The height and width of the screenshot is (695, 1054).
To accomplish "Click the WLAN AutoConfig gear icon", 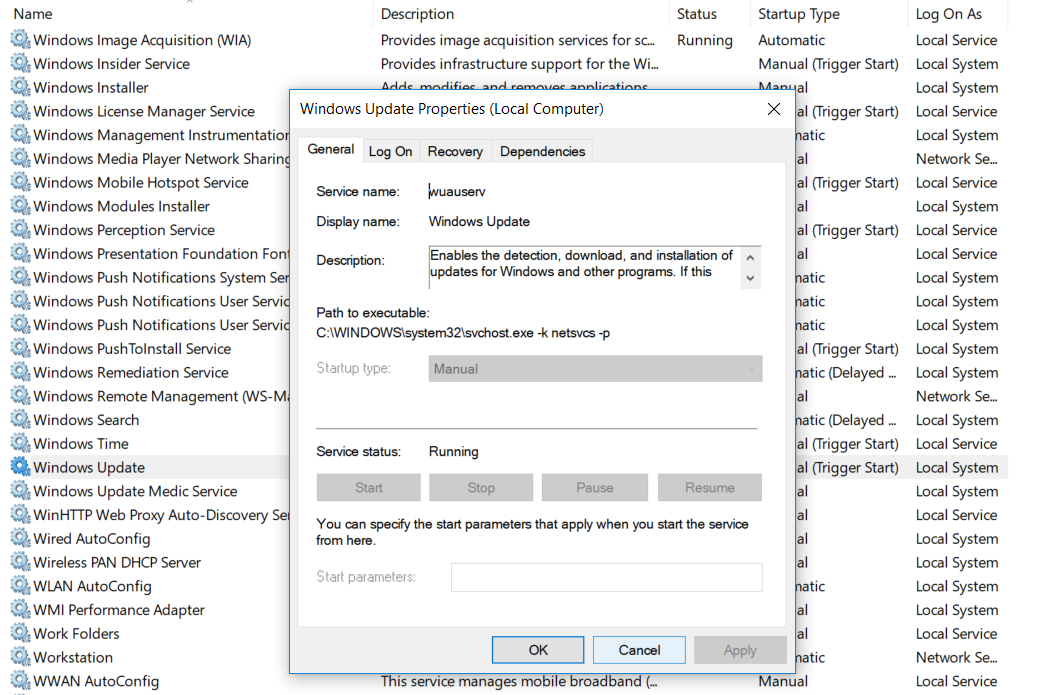I will (x=21, y=585).
